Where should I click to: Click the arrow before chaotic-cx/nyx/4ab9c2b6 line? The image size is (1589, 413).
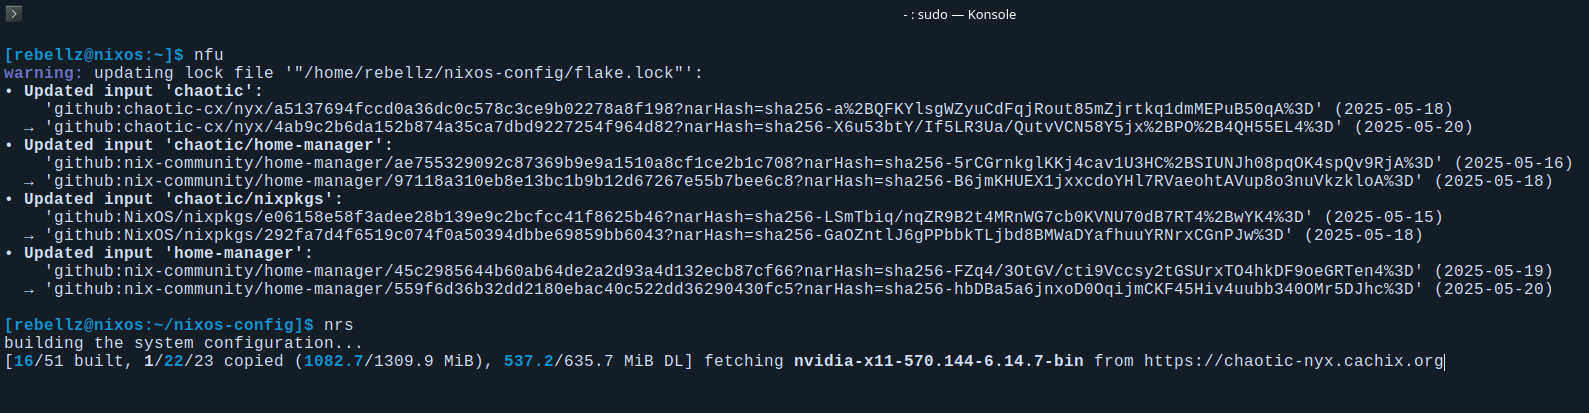pyautogui.click(x=29, y=127)
